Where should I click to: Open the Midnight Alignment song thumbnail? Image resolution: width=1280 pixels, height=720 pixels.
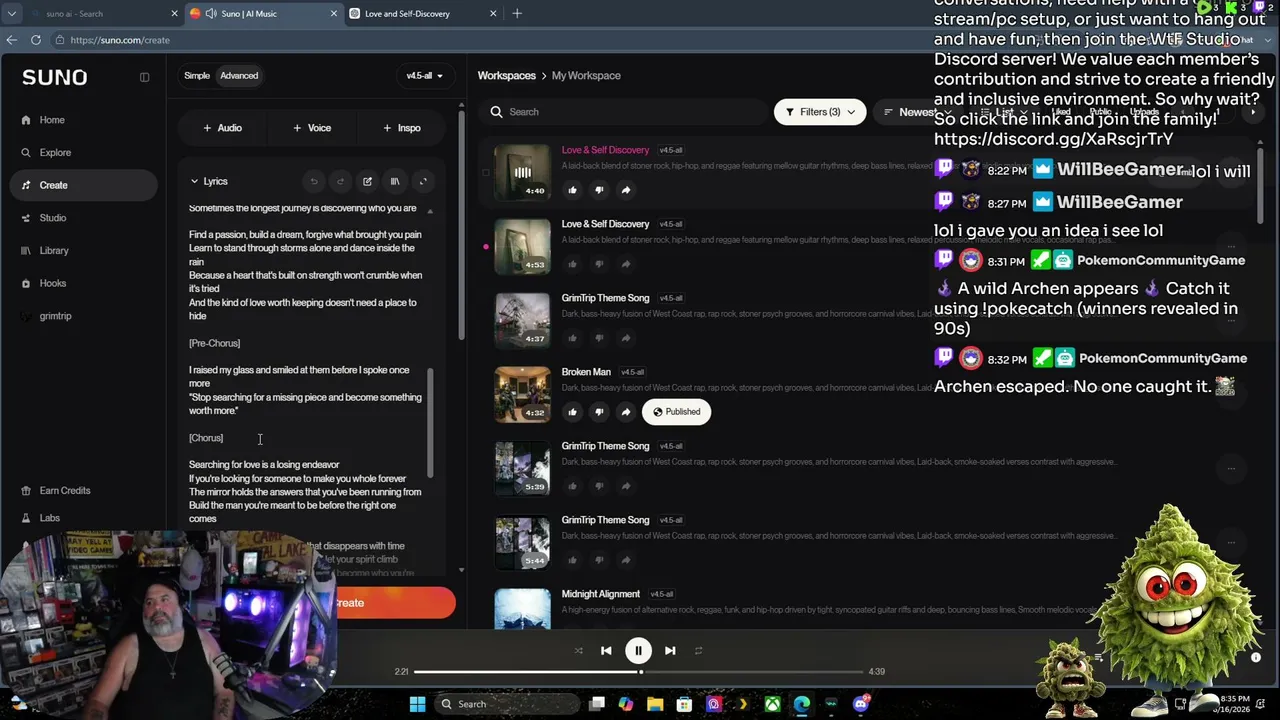click(522, 610)
